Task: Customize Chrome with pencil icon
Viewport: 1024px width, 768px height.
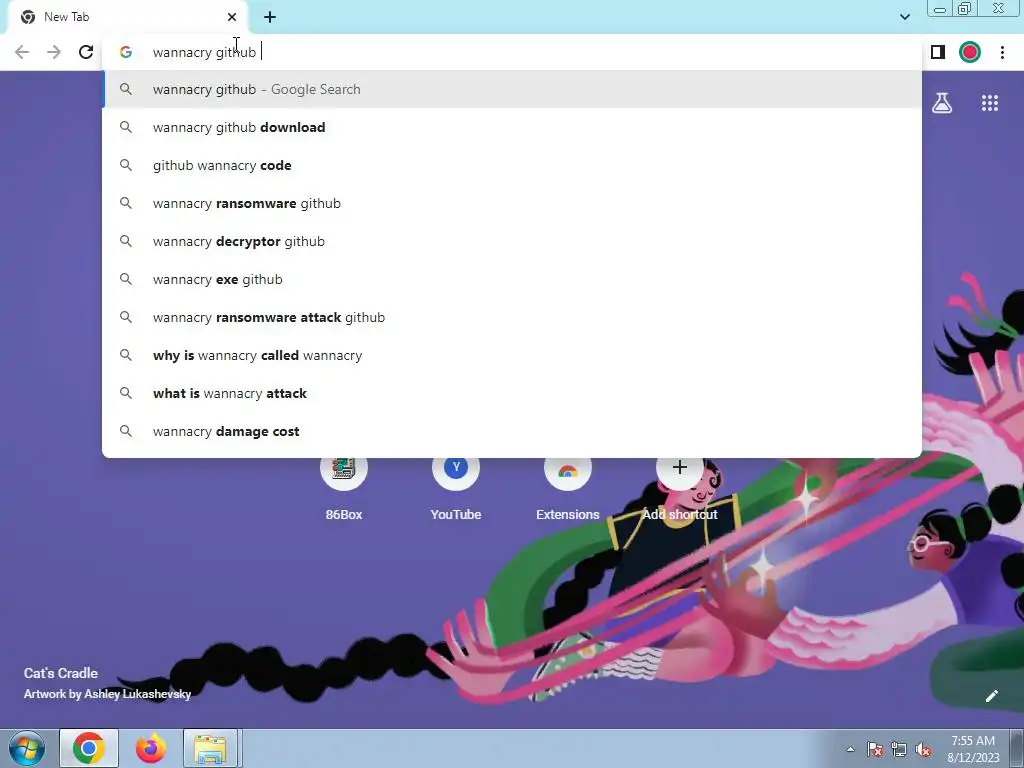Action: tap(991, 696)
